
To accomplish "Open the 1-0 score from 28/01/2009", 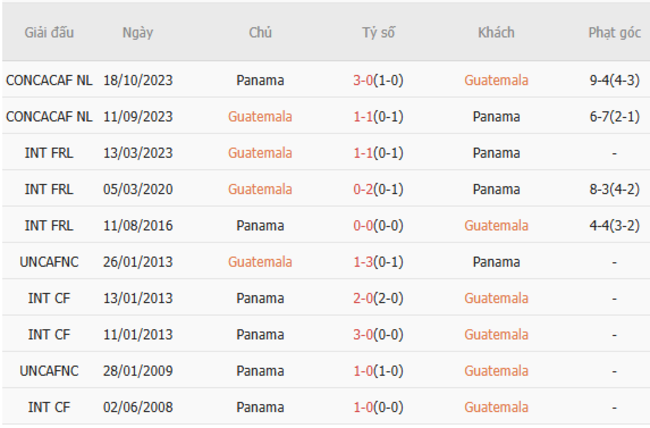I will 362,371.
